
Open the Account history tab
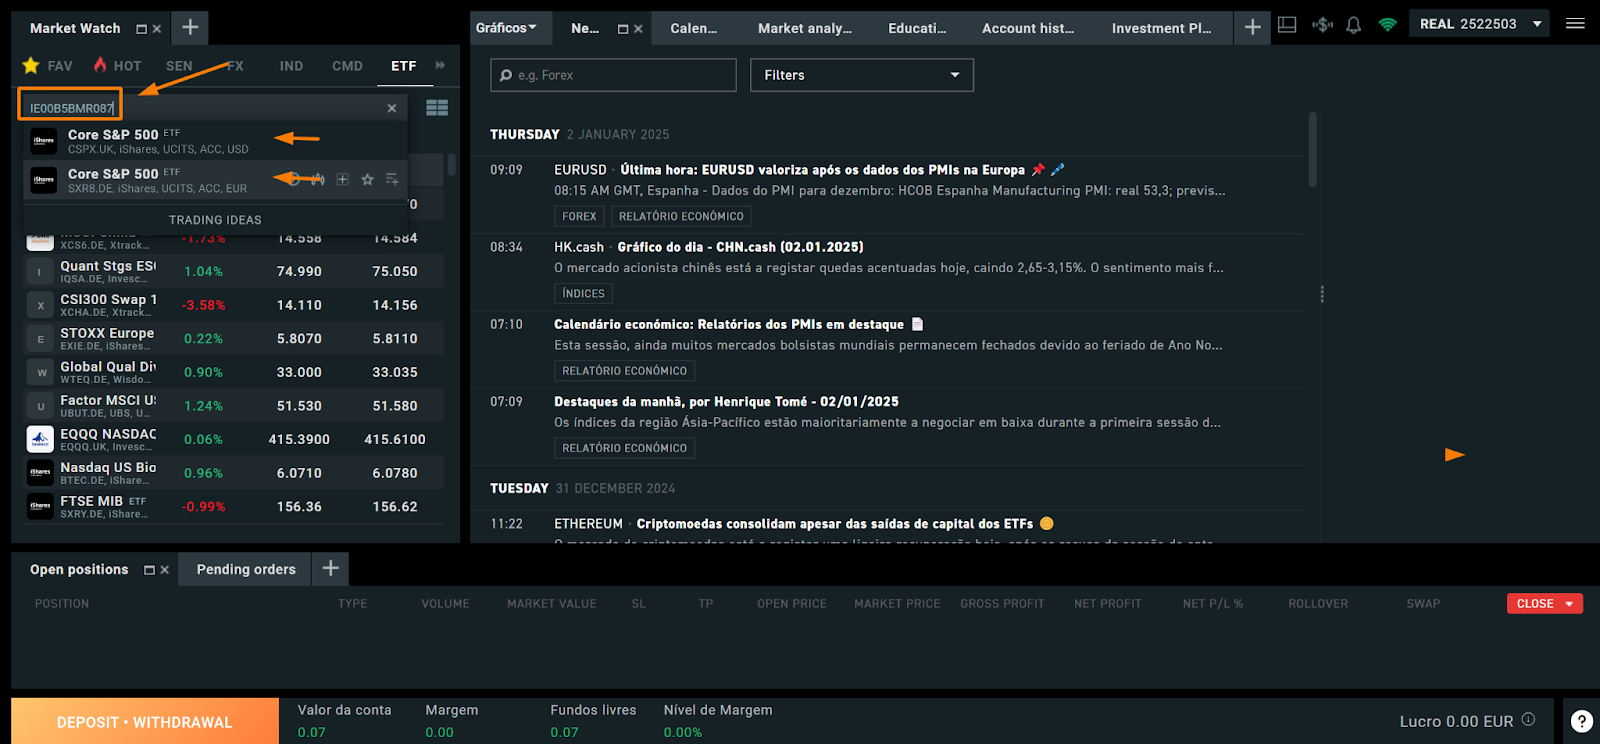(x=1028, y=28)
